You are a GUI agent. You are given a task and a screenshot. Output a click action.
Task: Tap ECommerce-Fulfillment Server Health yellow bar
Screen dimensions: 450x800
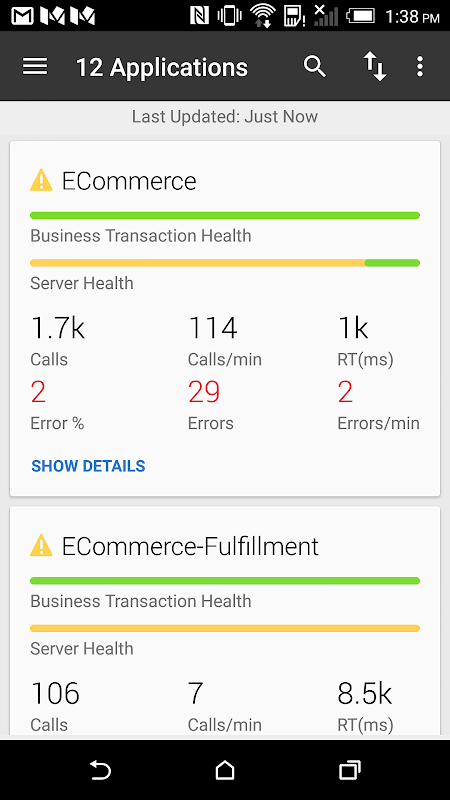[x=225, y=628]
